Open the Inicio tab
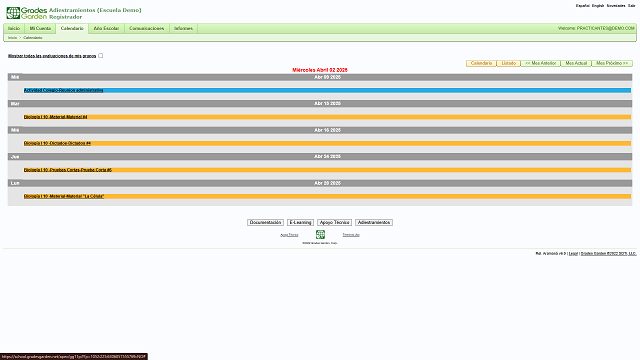The image size is (640, 360). pyautogui.click(x=14, y=29)
